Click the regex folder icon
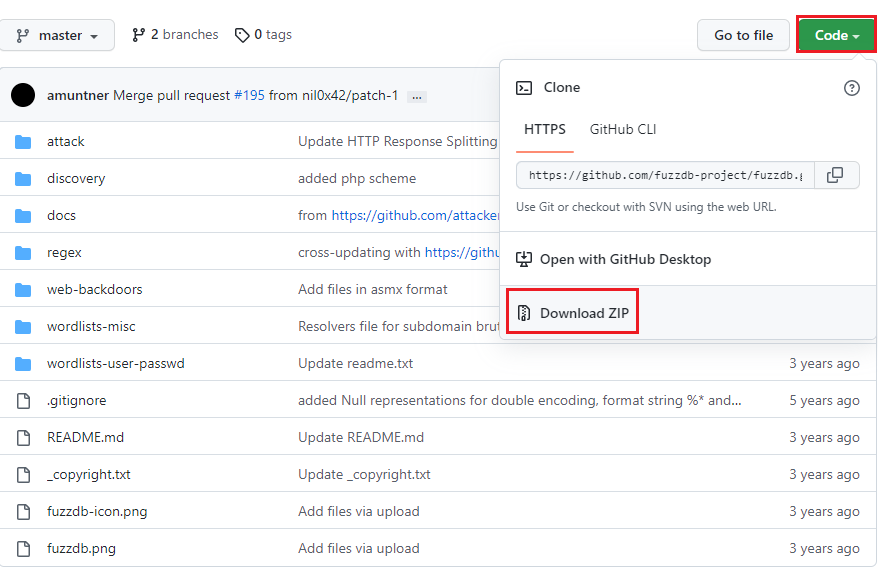This screenshot has height=568, width=878. point(23,253)
